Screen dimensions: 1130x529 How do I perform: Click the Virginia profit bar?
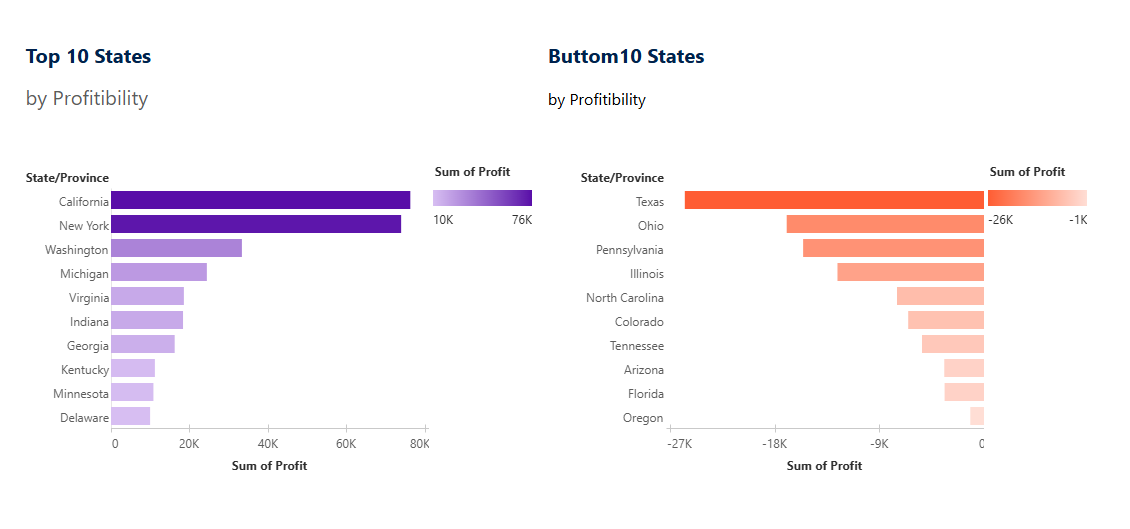point(147,296)
